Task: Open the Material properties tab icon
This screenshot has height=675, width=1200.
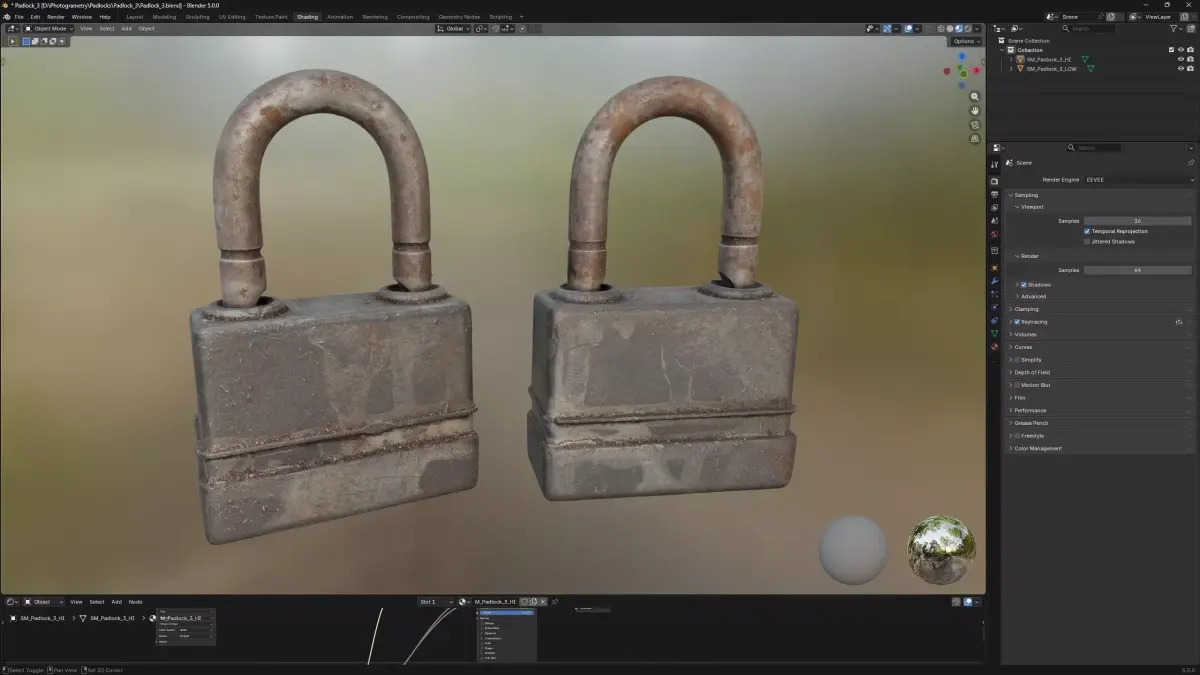Action: pos(994,347)
